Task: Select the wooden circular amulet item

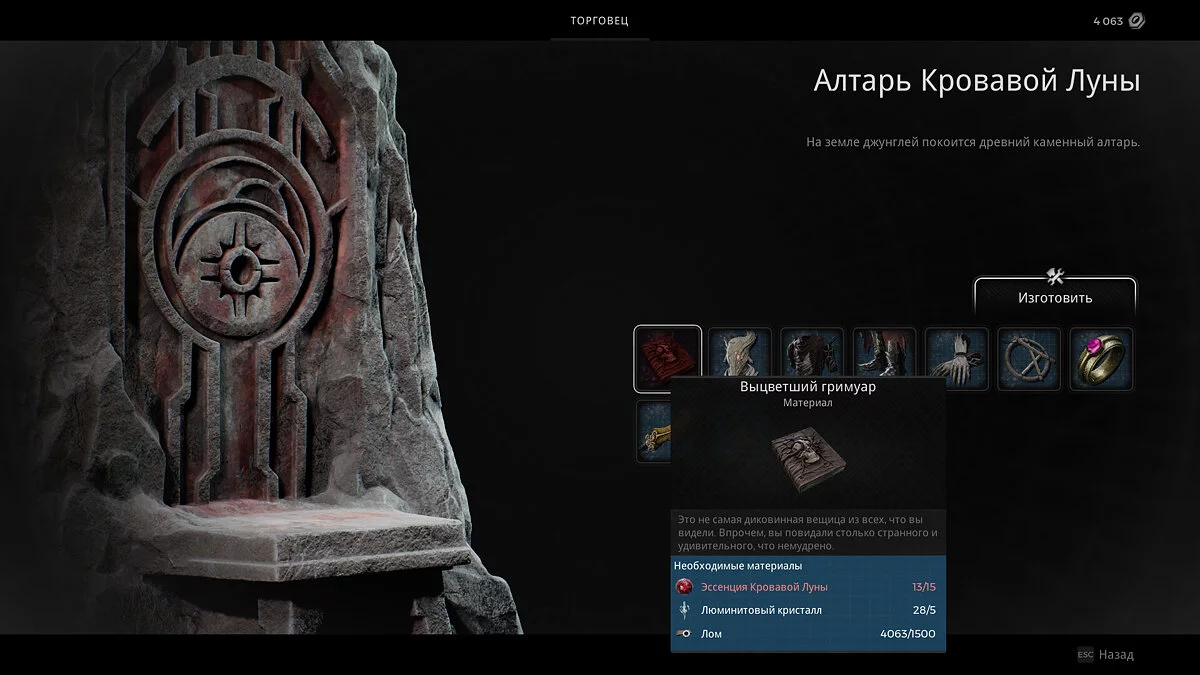Action: point(1029,359)
